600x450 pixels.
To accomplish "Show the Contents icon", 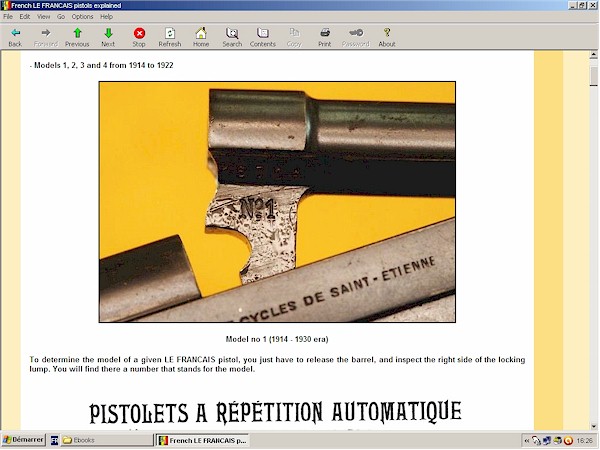I will [x=263, y=33].
